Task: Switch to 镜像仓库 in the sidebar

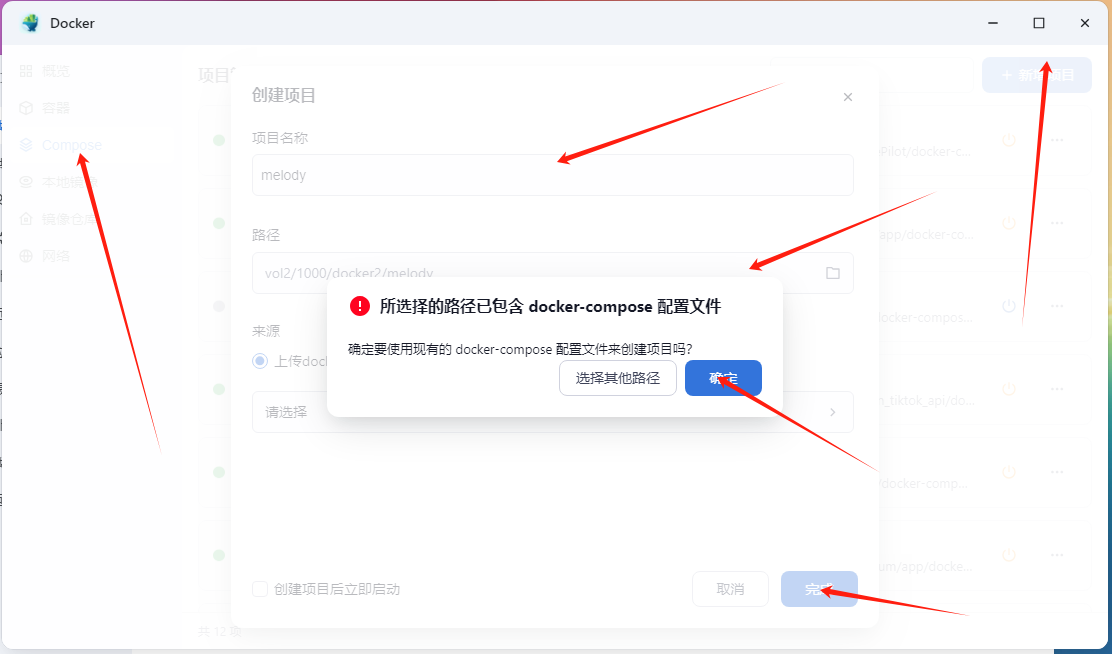Action: pos(60,218)
